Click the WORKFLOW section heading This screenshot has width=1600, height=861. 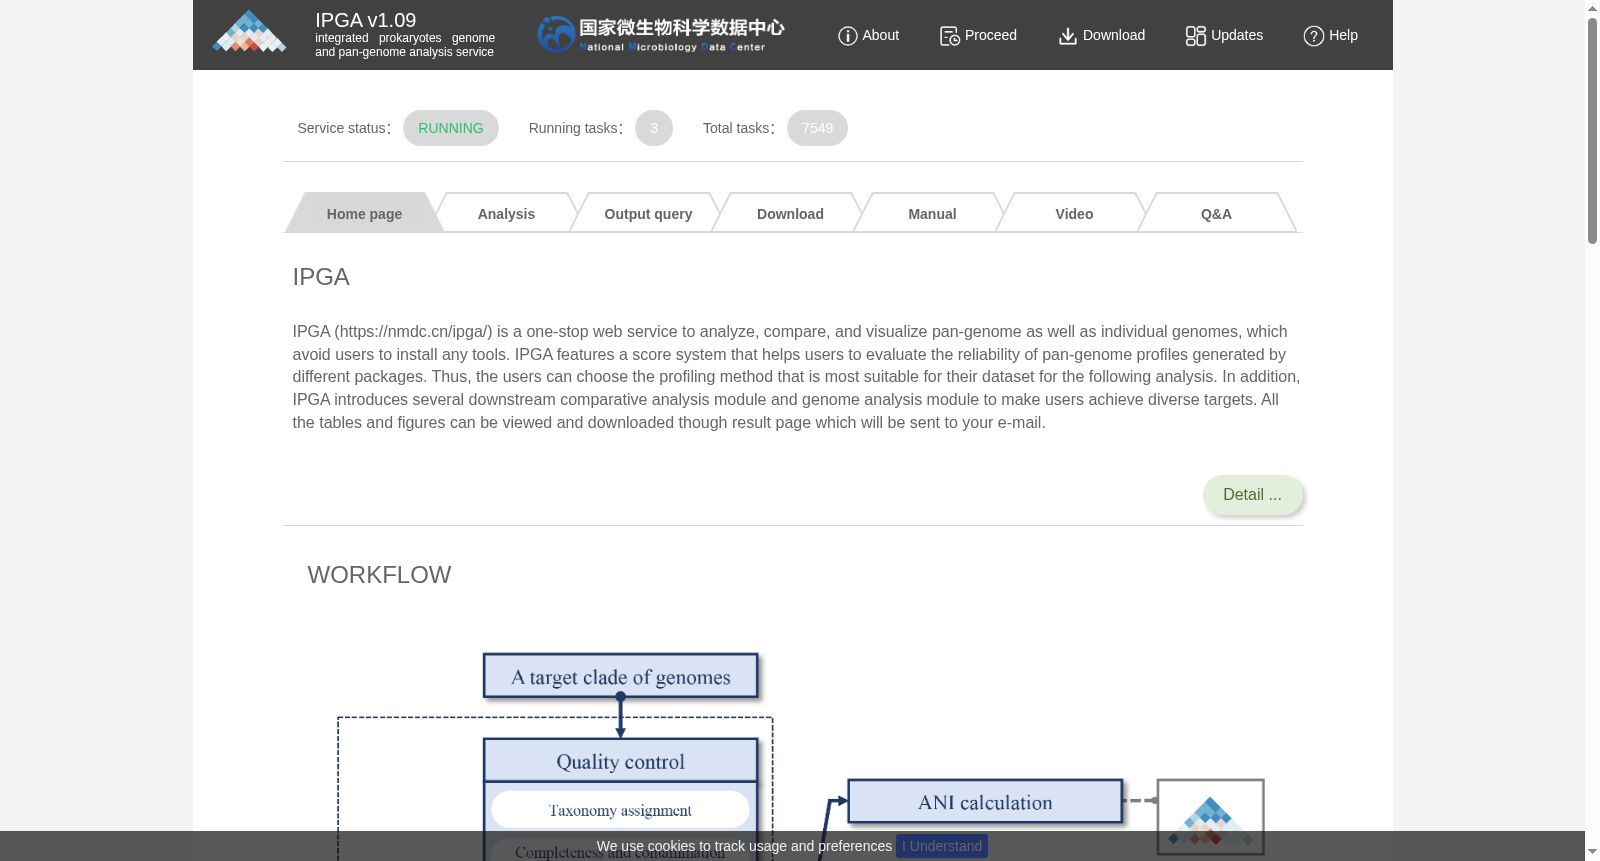click(379, 575)
